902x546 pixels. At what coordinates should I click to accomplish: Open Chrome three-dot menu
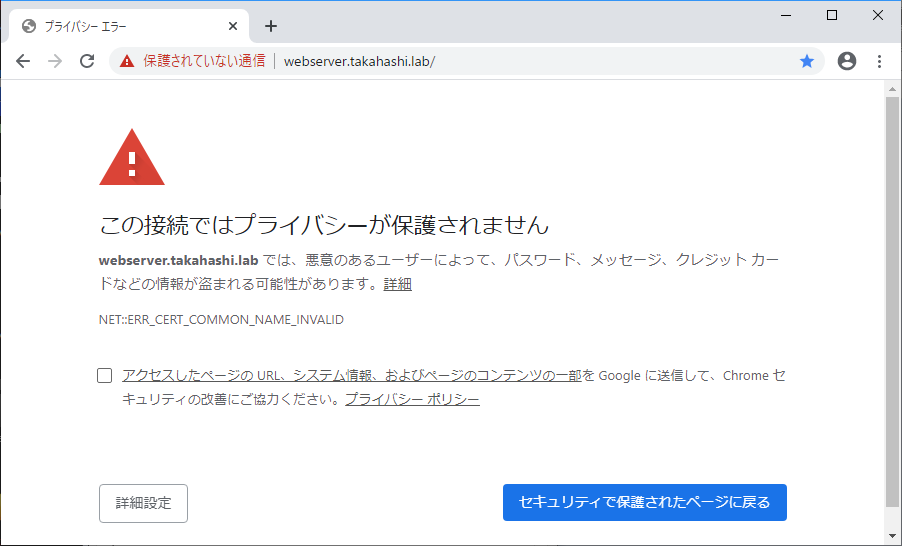[x=879, y=61]
